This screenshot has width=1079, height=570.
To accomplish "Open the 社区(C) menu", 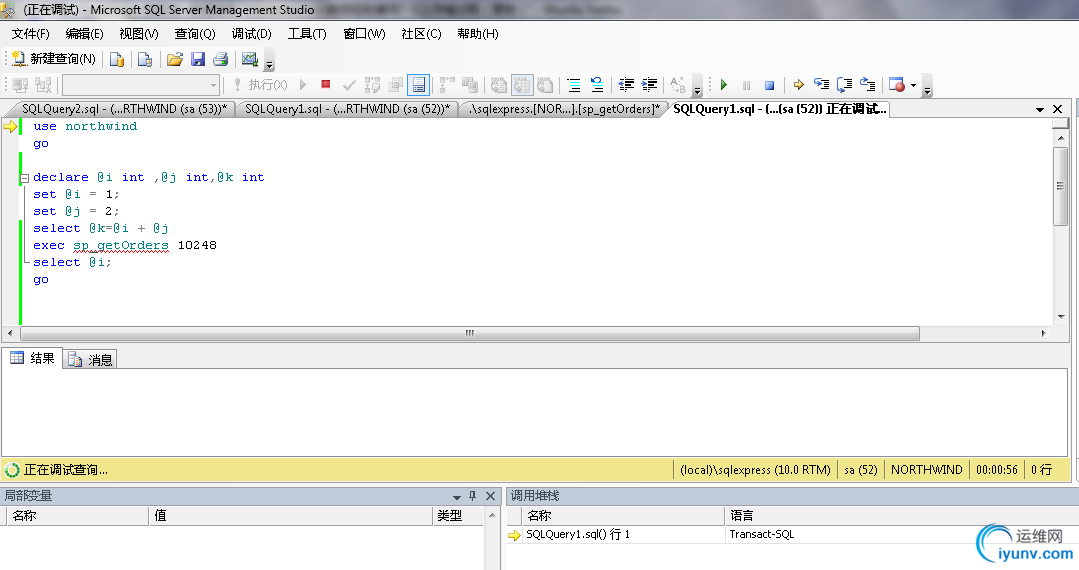I will coord(421,34).
